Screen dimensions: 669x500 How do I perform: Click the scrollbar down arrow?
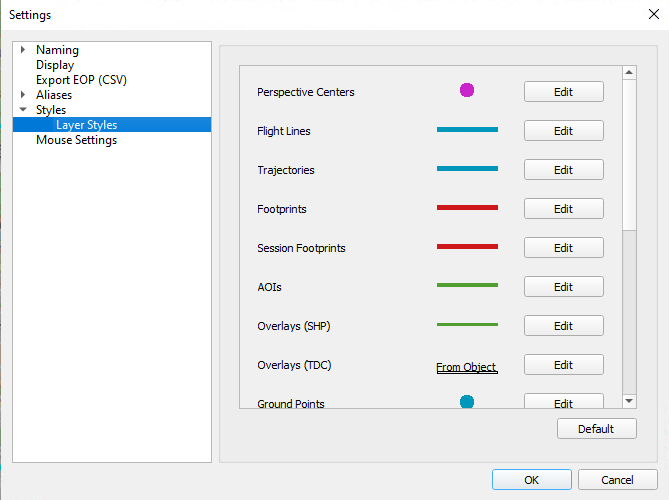point(629,400)
